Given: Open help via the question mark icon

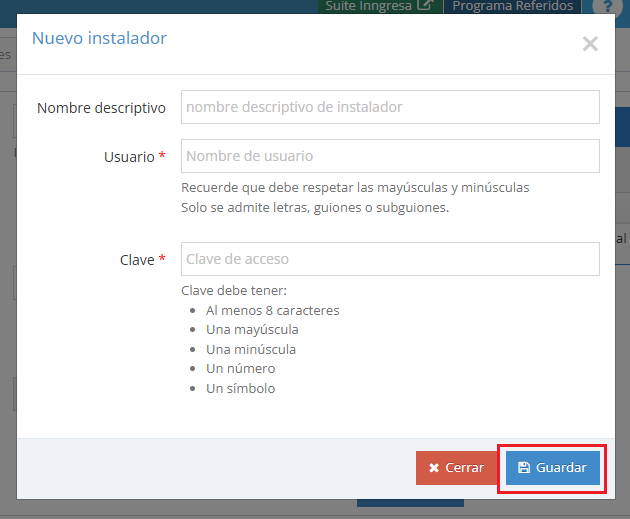Looking at the screenshot, I should [606, 6].
